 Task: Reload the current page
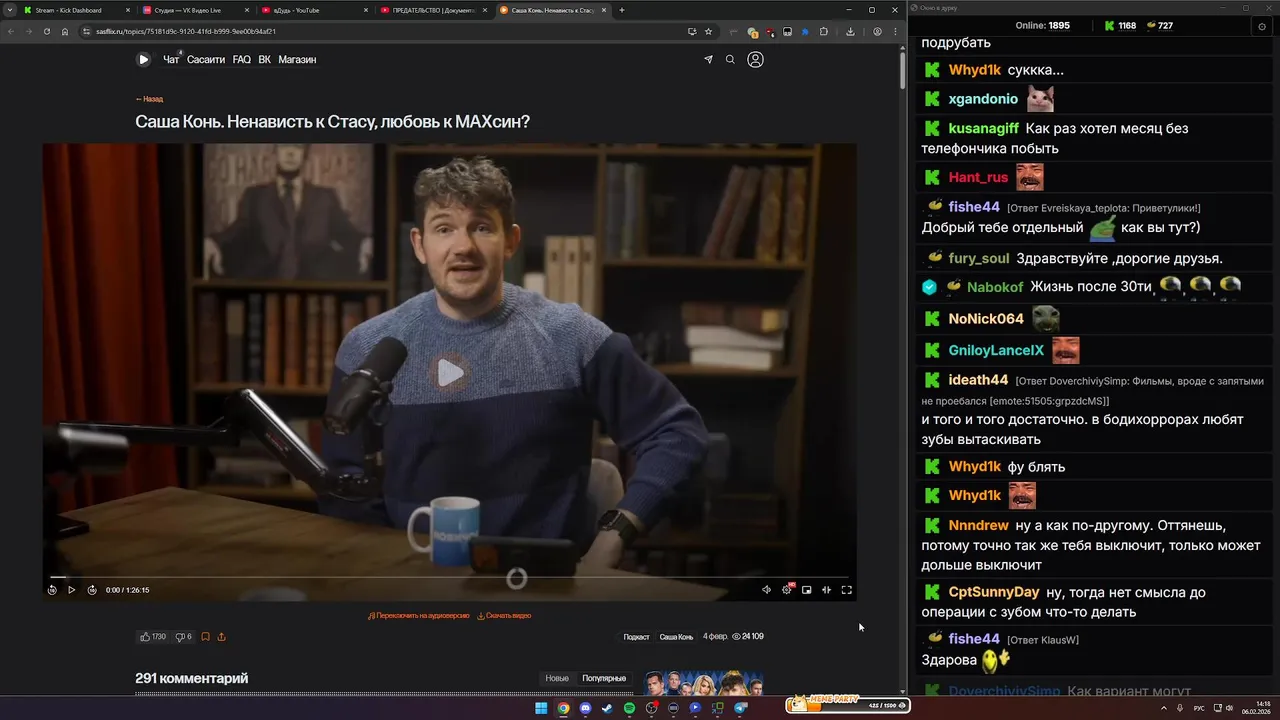(47, 31)
